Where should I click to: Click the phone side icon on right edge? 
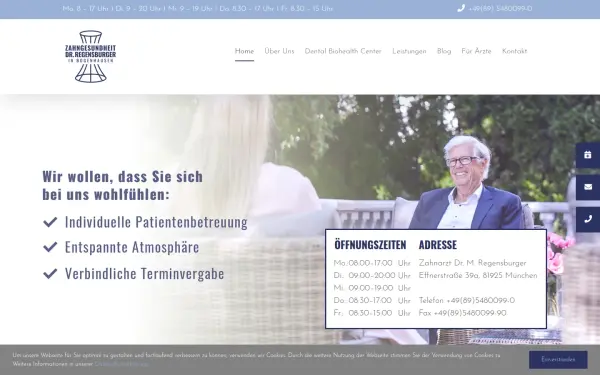tap(588, 219)
